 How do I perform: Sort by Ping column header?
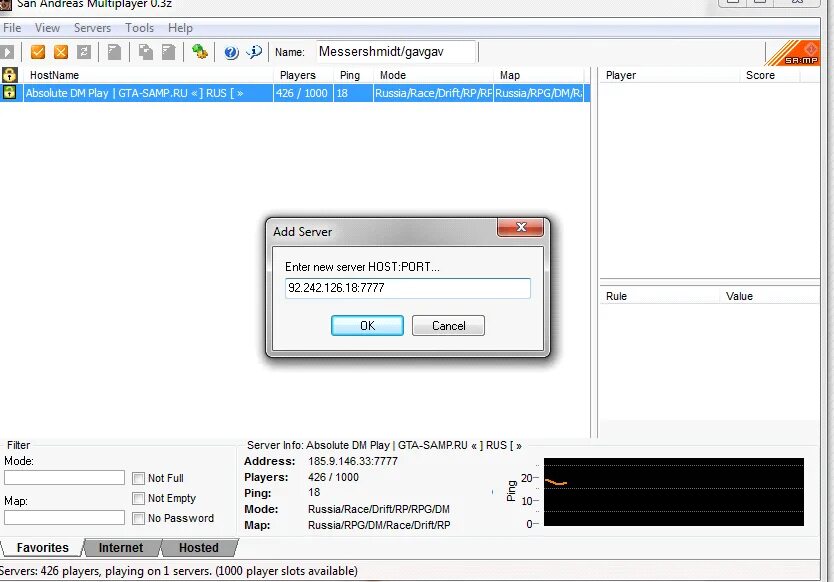click(353, 75)
